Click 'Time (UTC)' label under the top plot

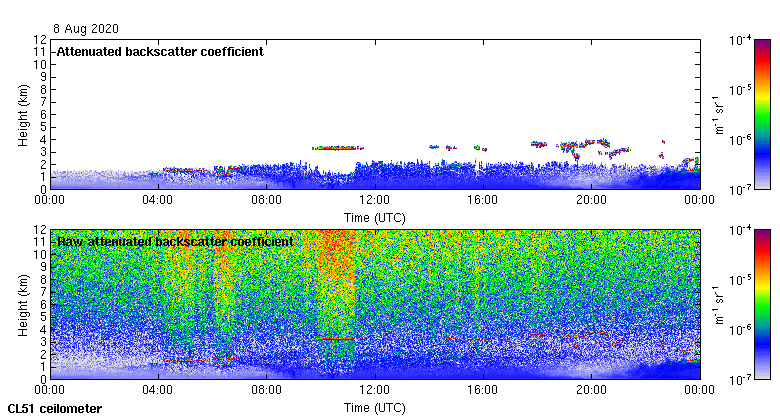(375, 218)
